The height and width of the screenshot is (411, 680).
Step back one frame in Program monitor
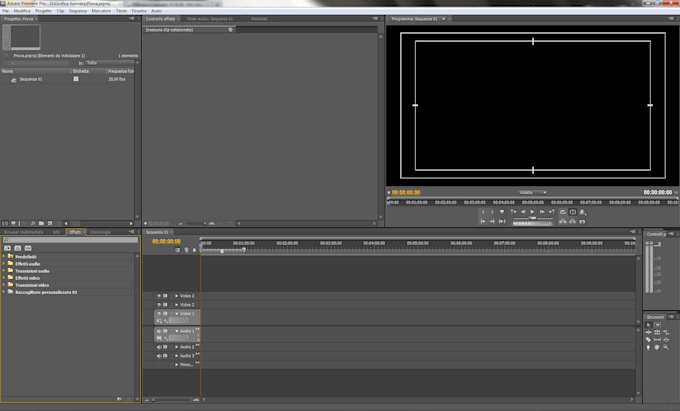click(x=523, y=212)
